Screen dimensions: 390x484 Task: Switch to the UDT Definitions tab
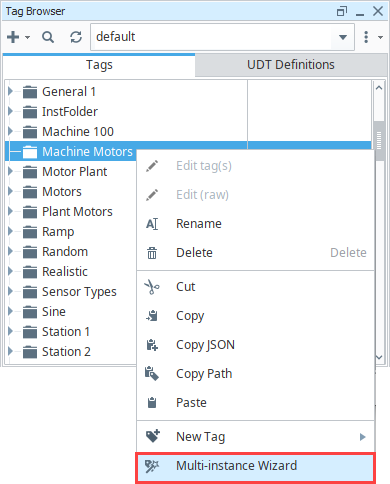point(291,65)
